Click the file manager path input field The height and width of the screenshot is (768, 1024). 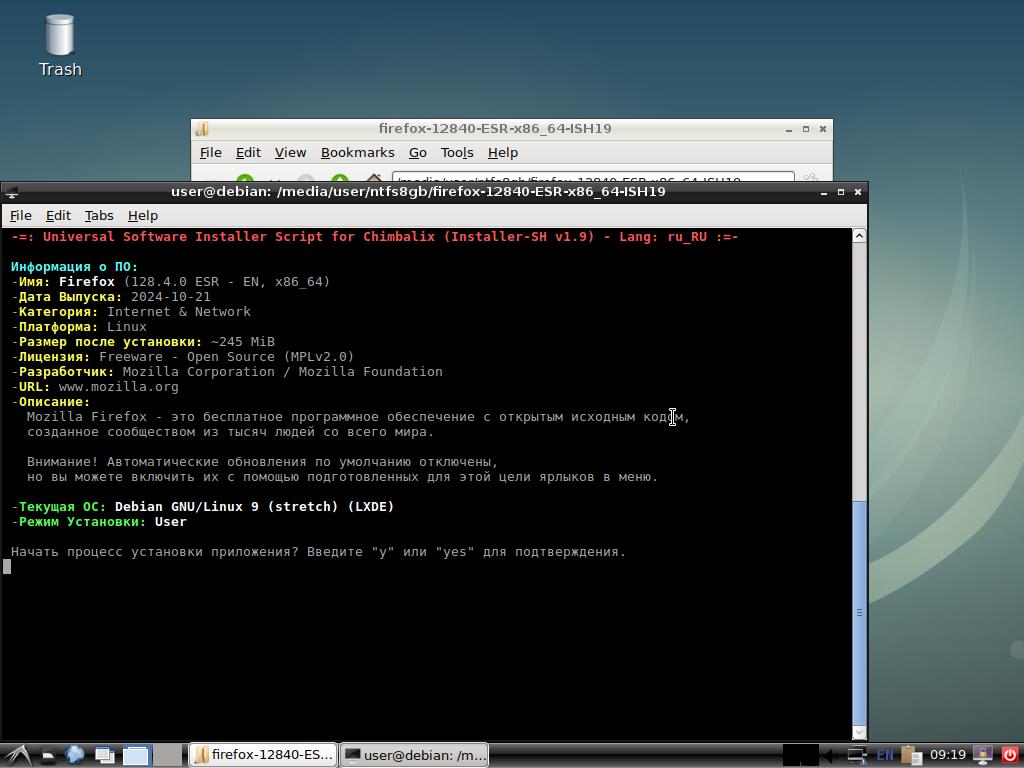click(x=593, y=177)
